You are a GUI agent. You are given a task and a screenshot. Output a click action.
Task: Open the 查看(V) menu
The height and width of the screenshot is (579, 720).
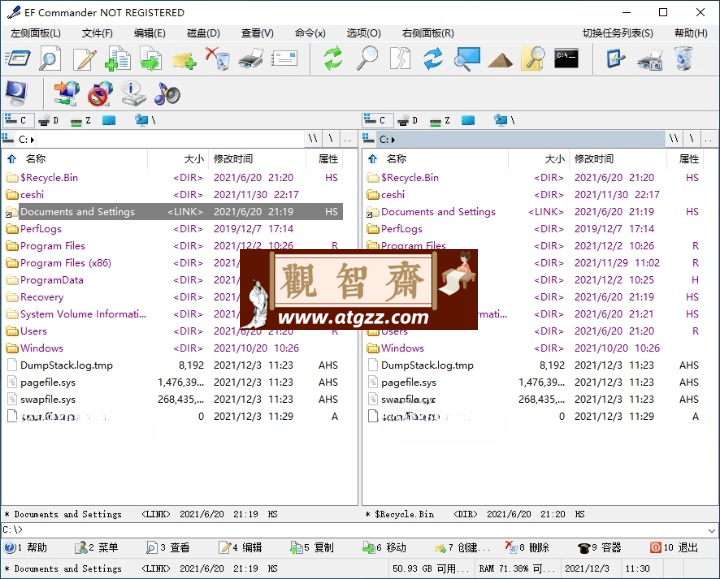tap(257, 33)
